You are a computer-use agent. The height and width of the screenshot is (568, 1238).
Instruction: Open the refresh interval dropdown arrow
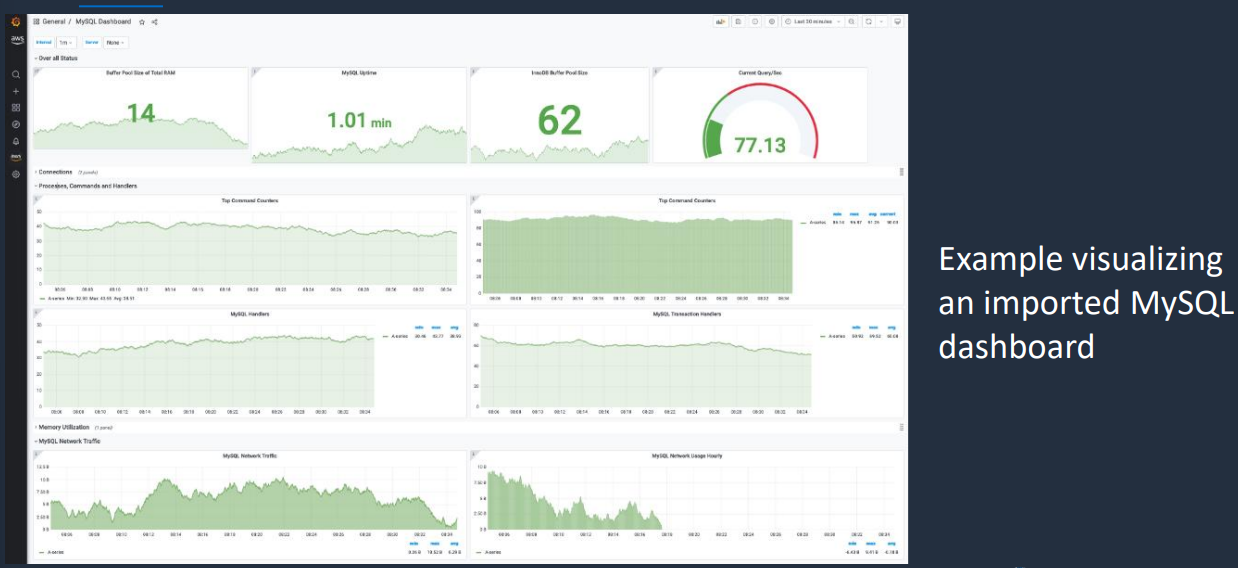coord(881,21)
